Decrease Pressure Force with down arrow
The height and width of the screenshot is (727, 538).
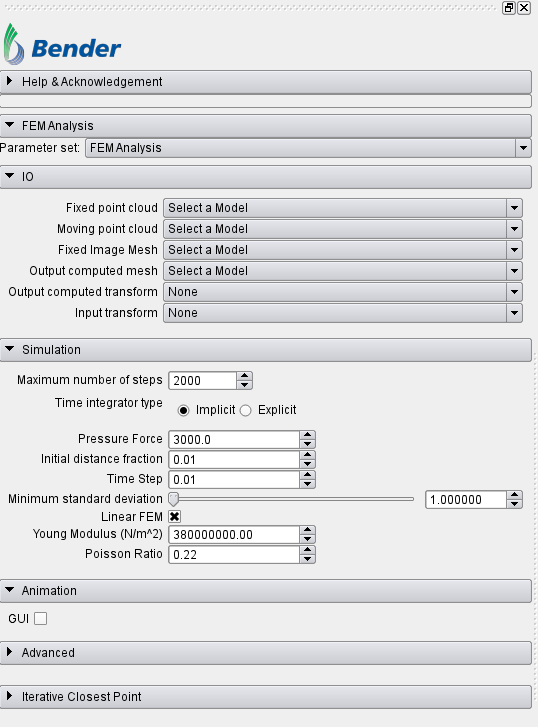[x=307, y=444]
